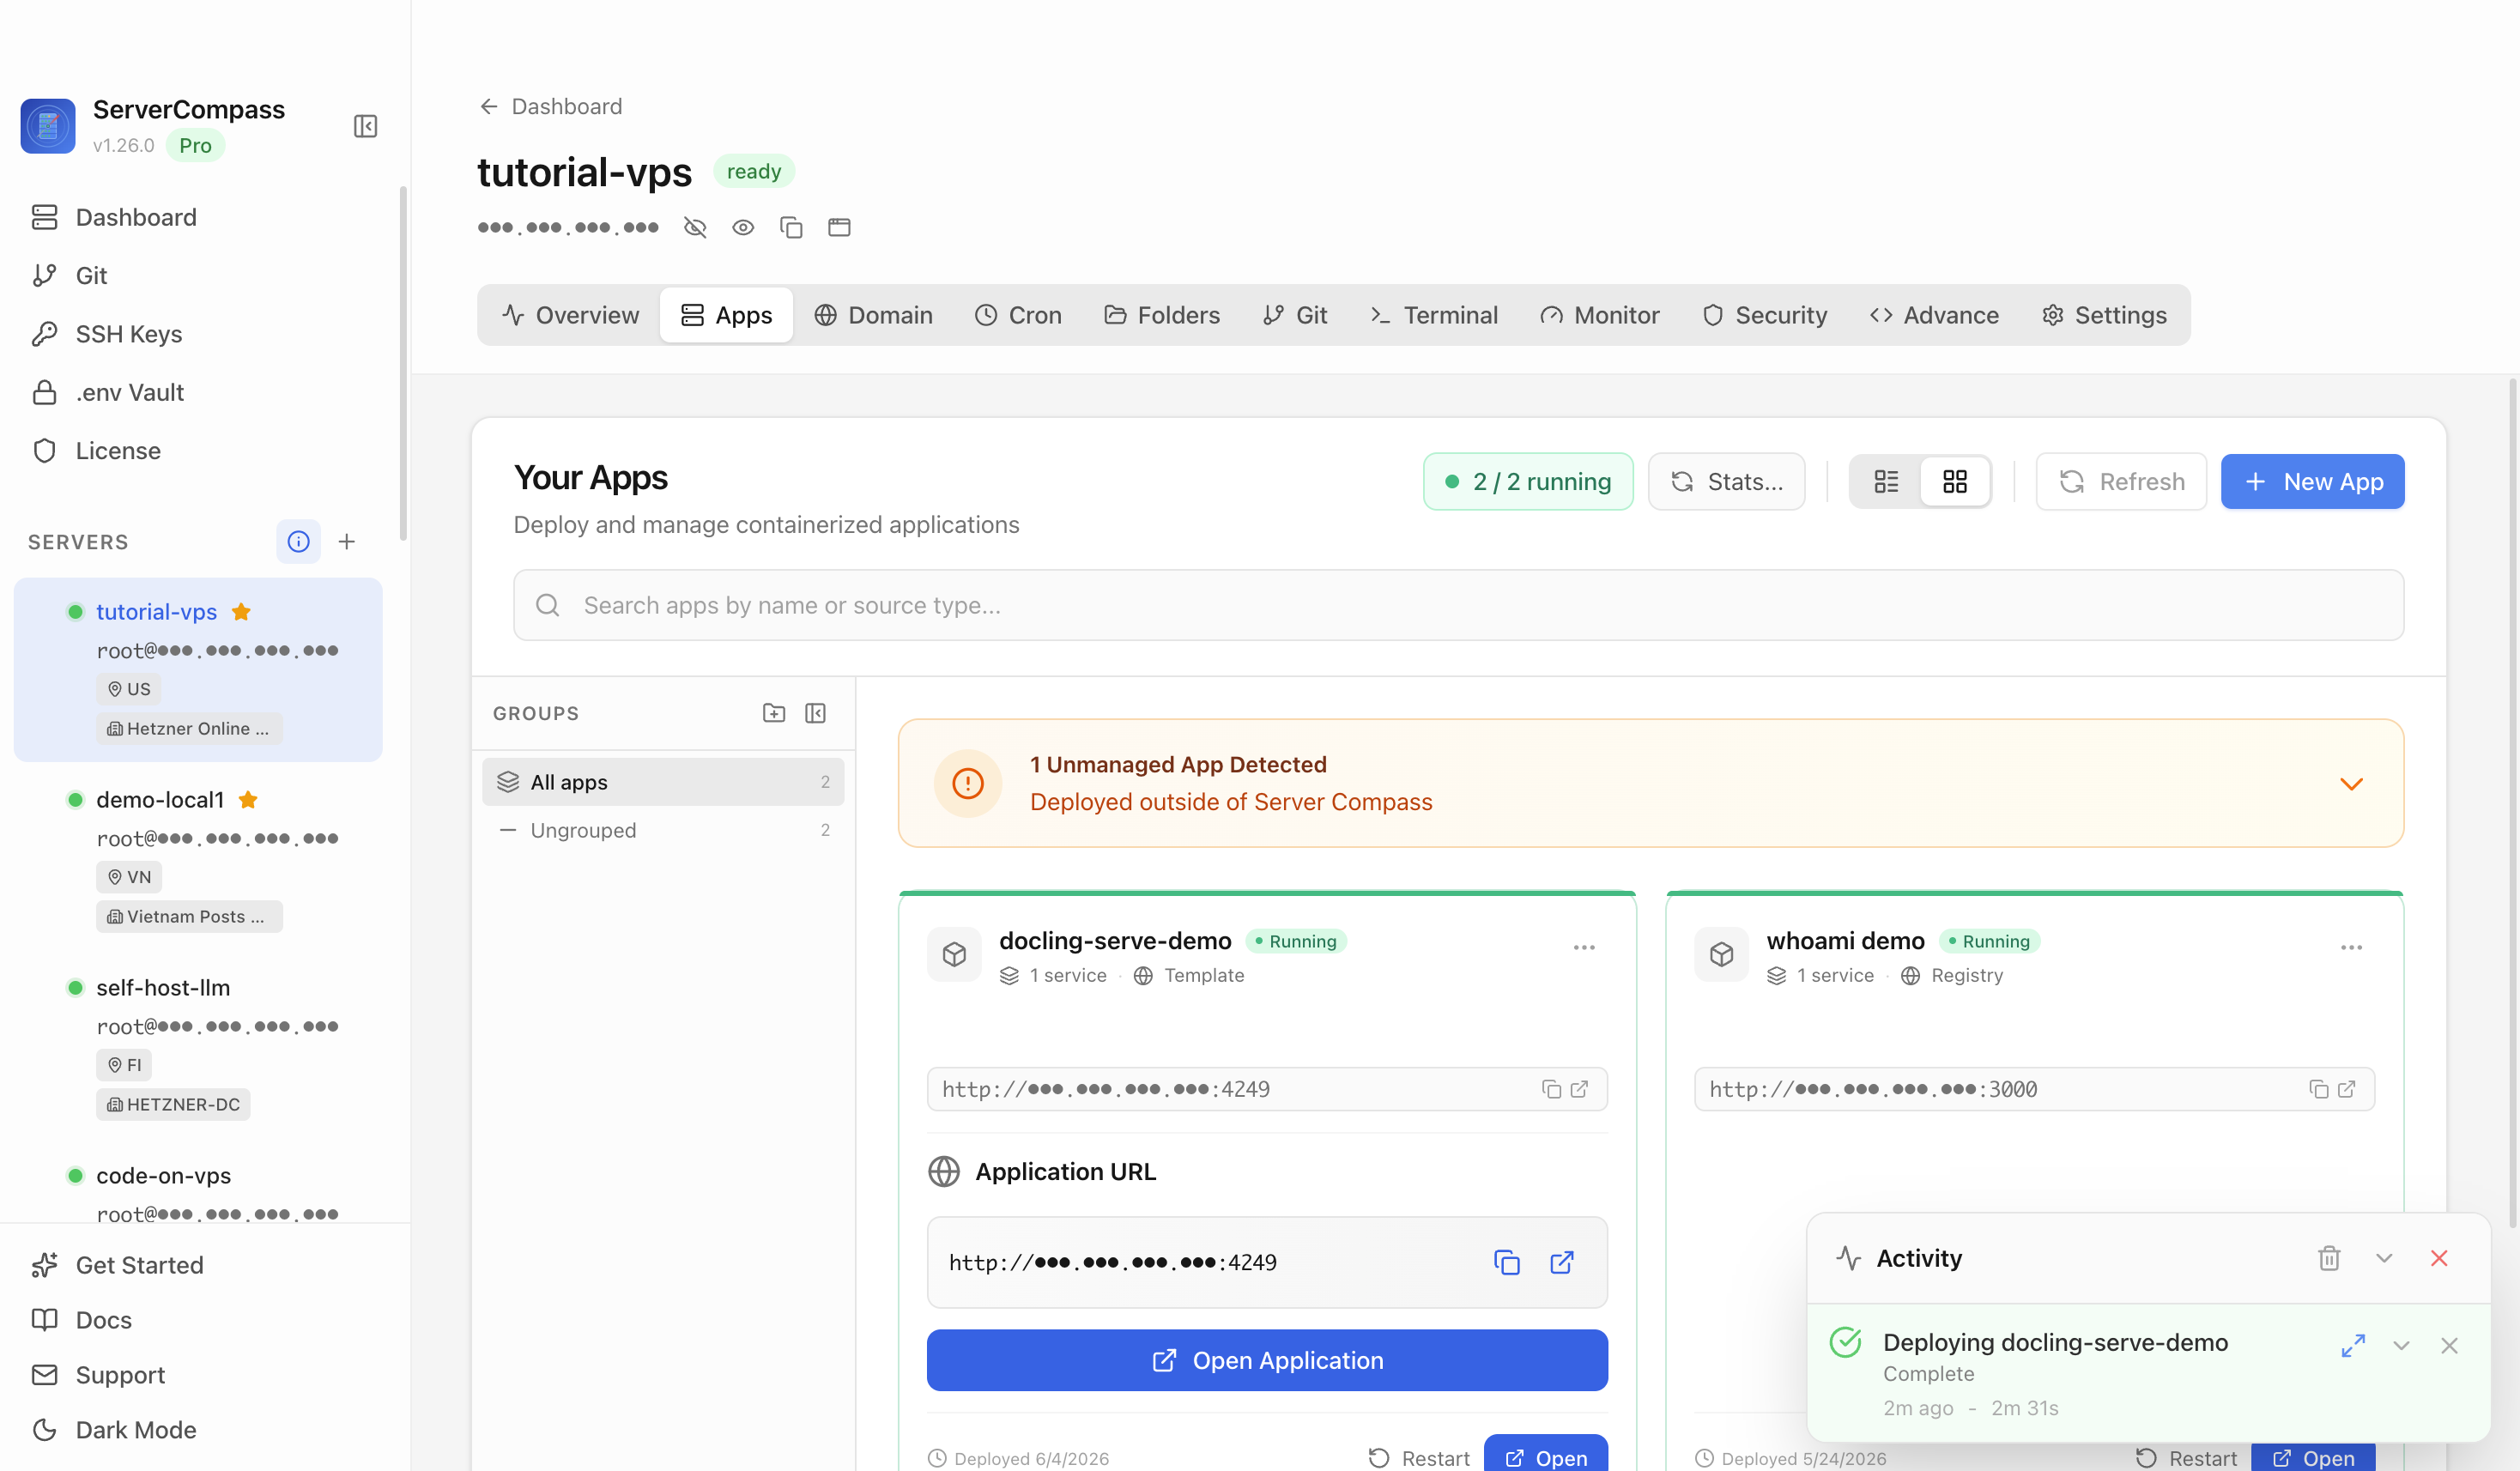Open the server window icon beside copy
This screenshot has width=2520, height=1471.
click(x=839, y=227)
